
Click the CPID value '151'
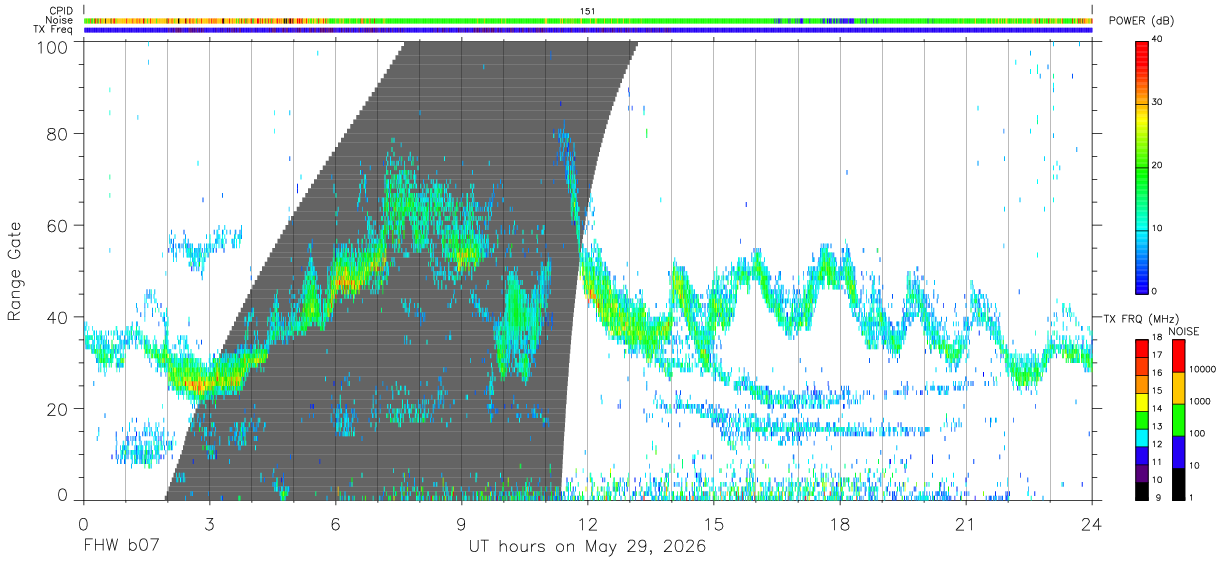588,11
